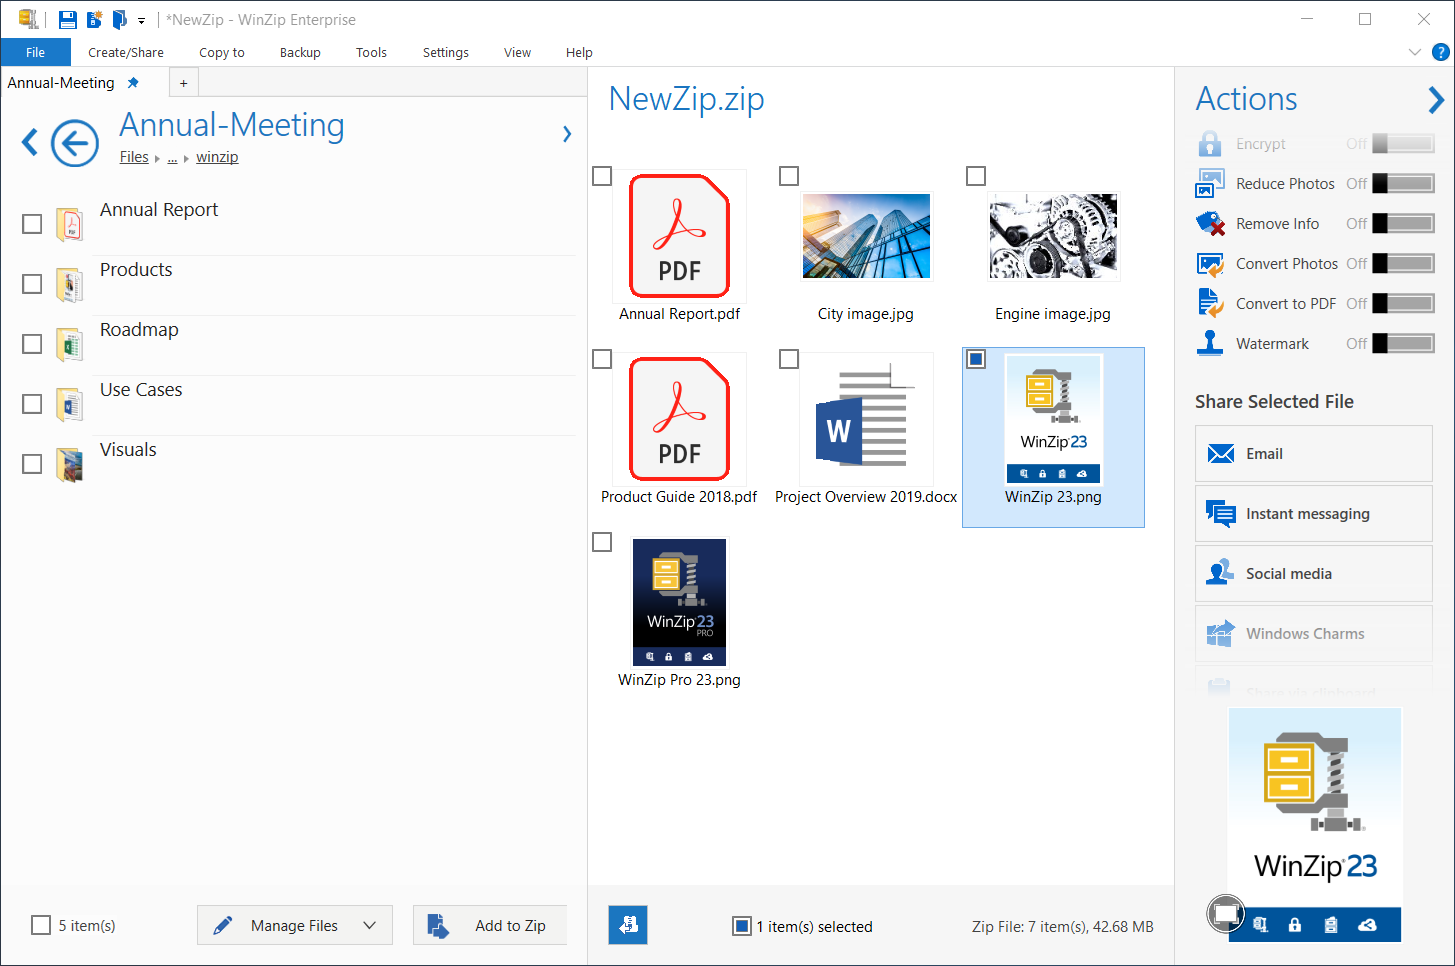Follow the winzip breadcrumb link
The image size is (1455, 966).
(217, 157)
